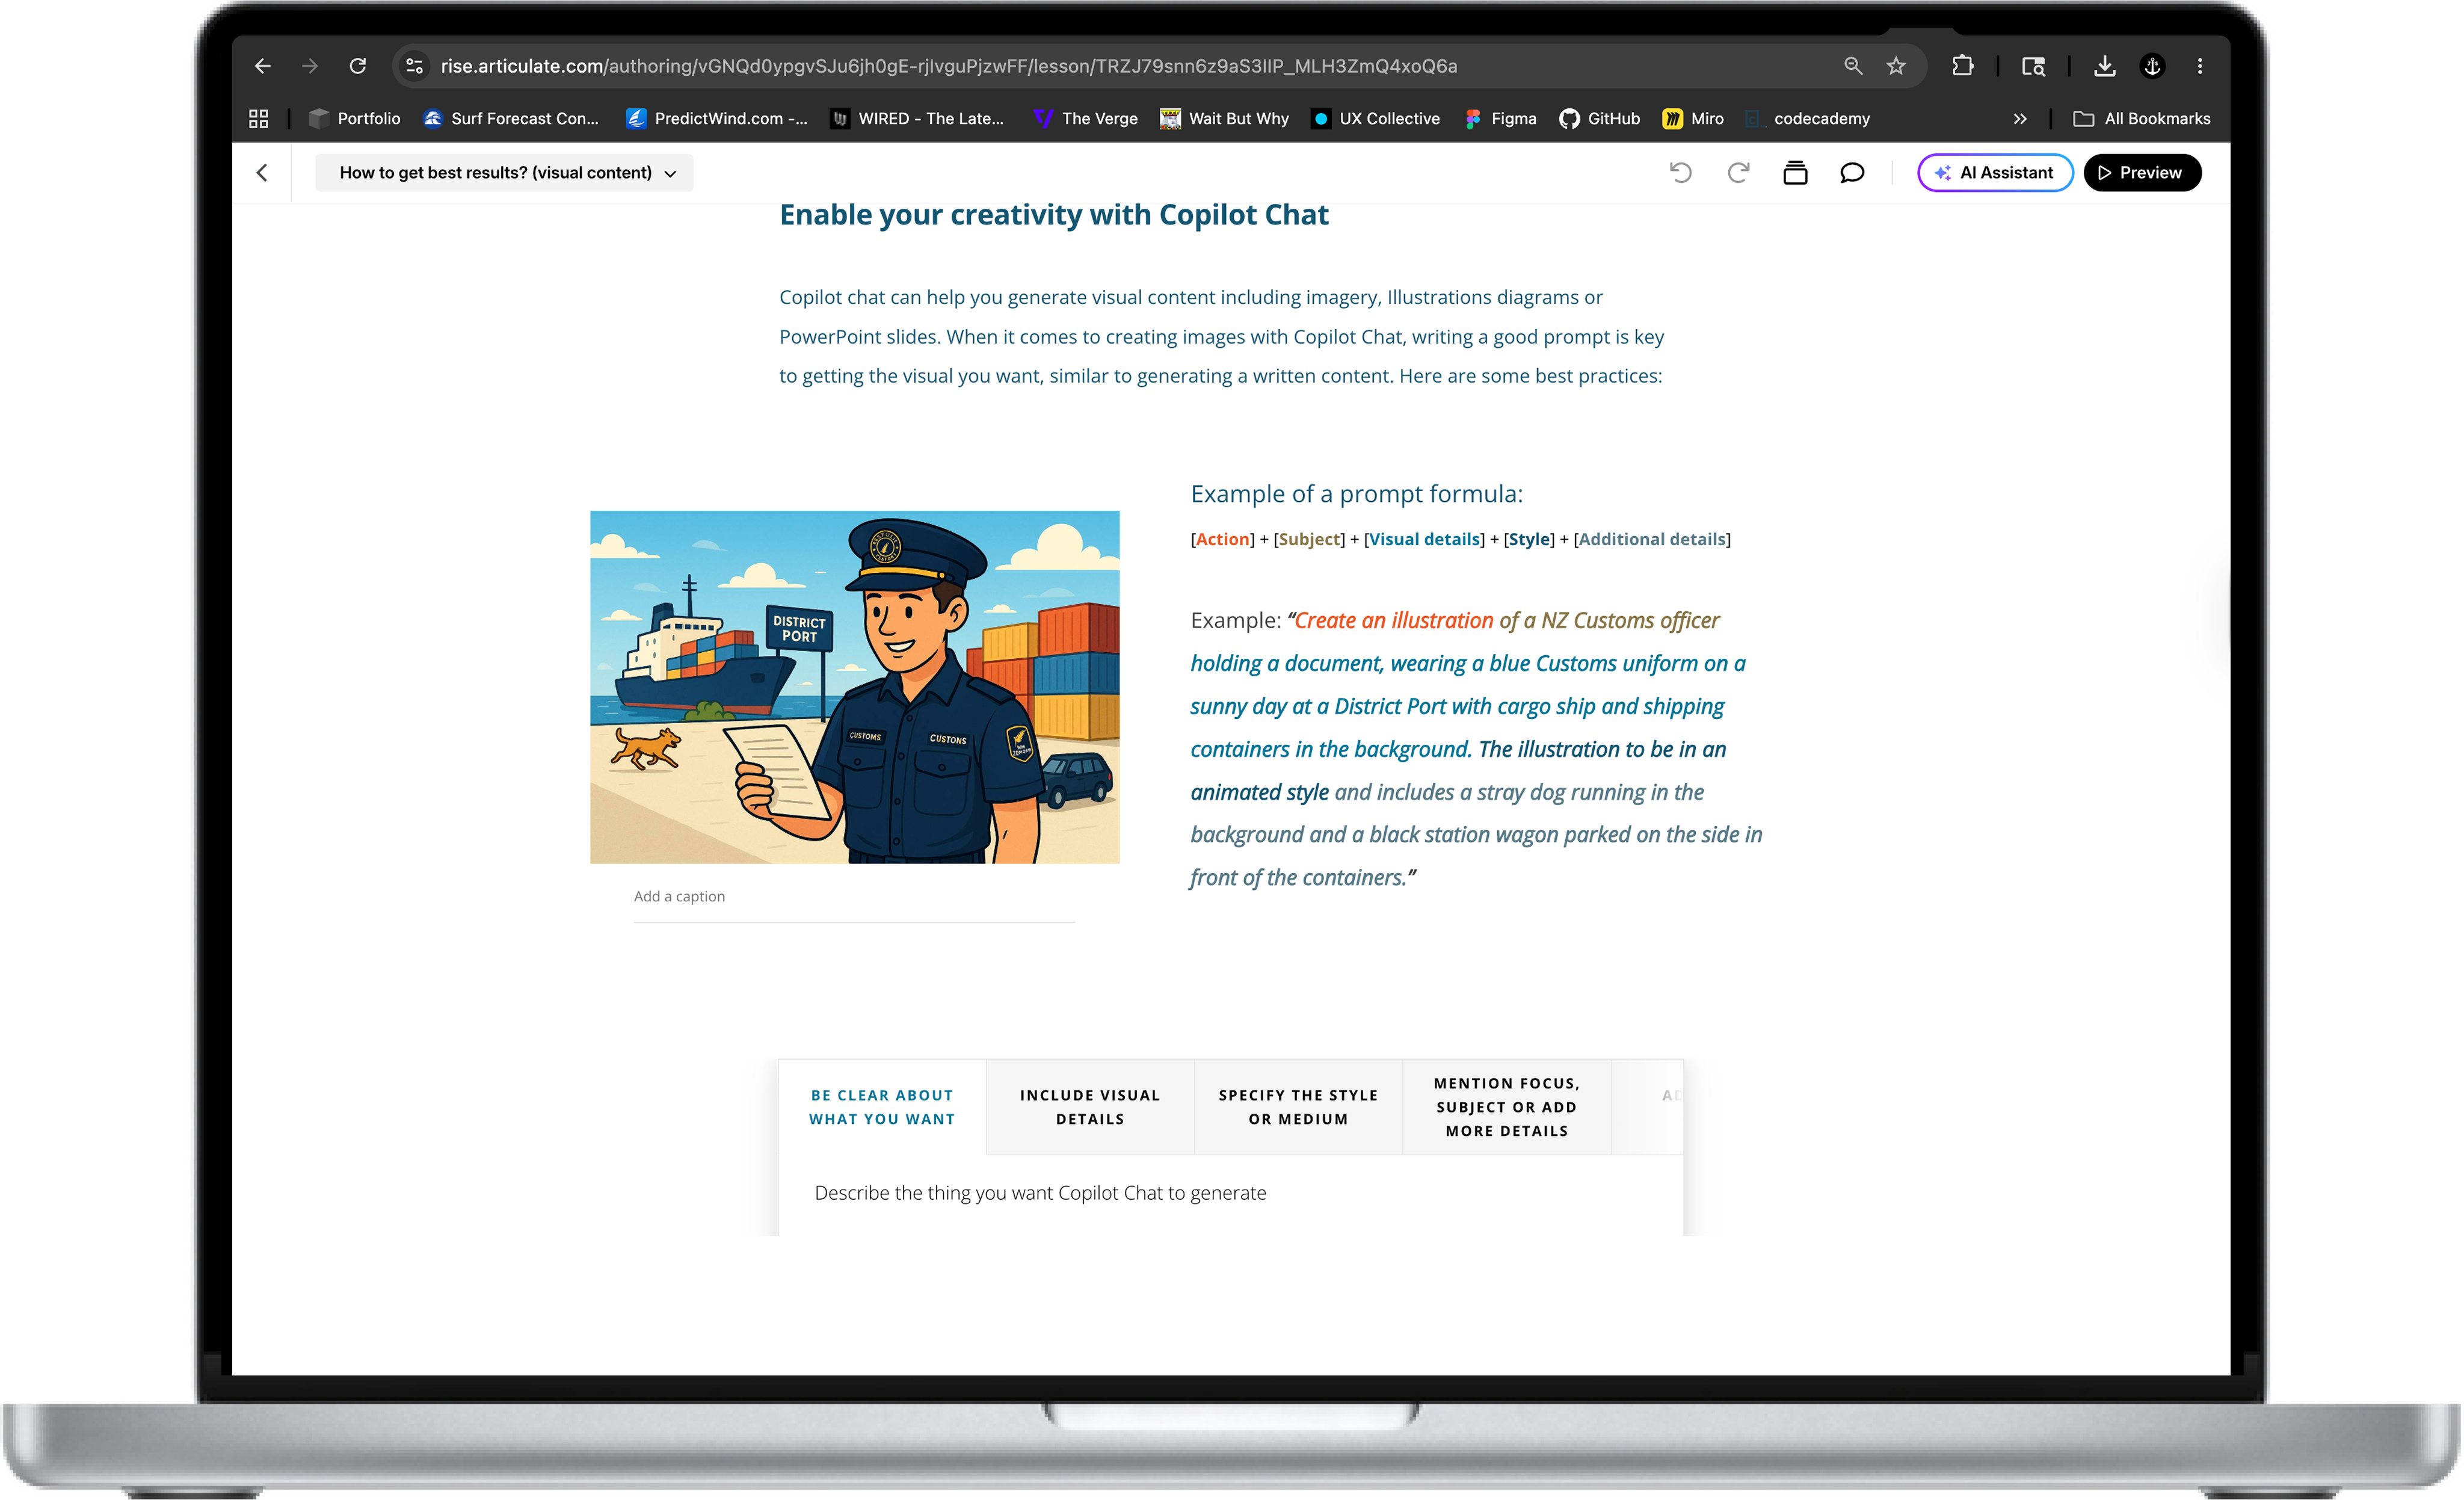Click the italic example prompt text

1476,749
